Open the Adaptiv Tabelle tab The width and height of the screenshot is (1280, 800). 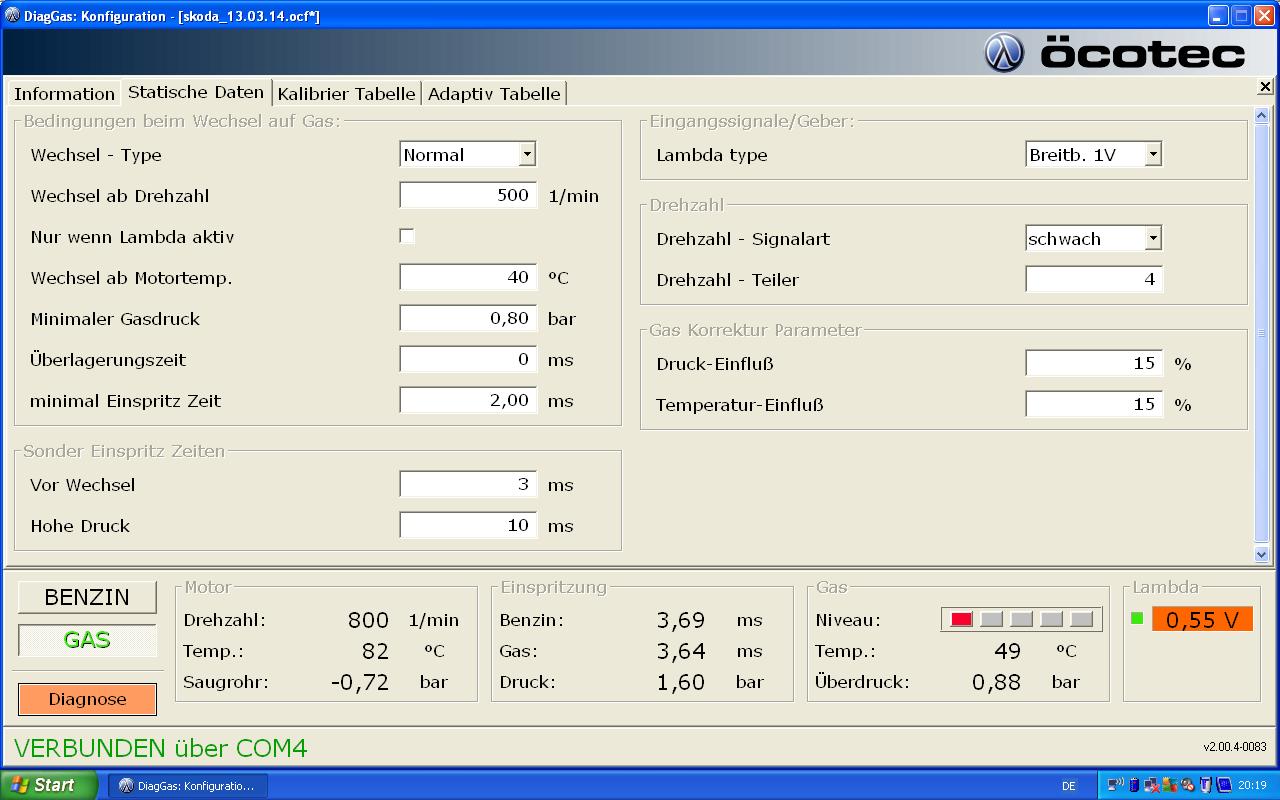coord(494,94)
